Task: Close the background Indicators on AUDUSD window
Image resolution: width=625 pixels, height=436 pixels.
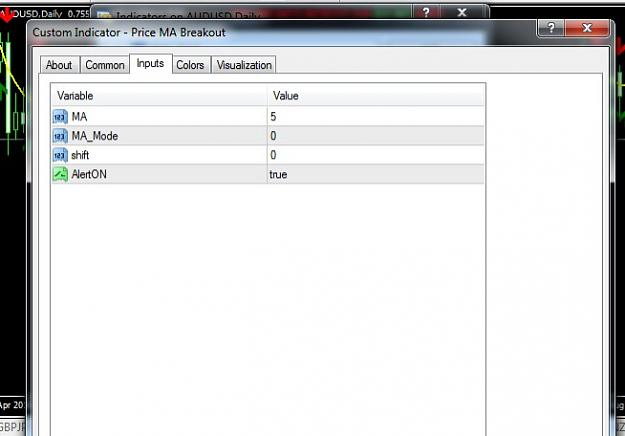Action: pos(462,12)
